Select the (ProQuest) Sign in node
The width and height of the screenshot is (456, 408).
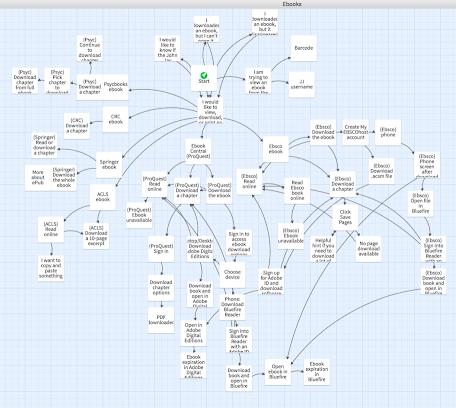(161, 249)
